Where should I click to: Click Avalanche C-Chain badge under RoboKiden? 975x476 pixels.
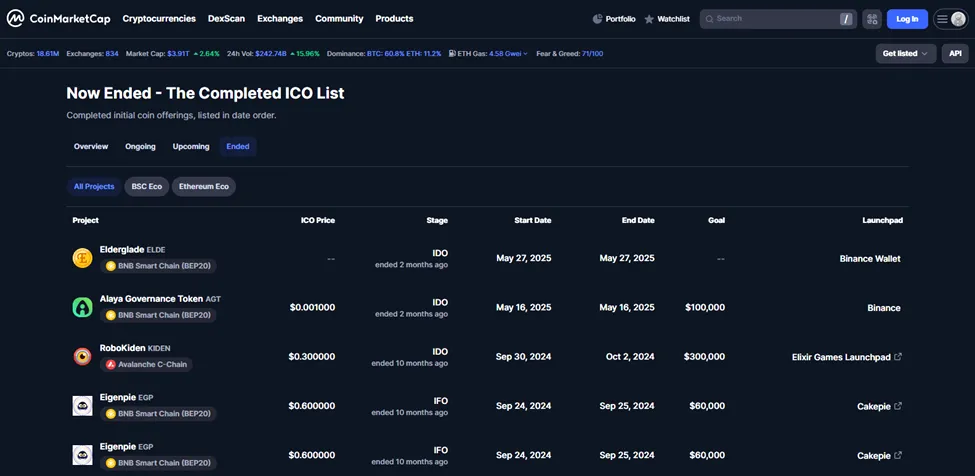click(146, 365)
